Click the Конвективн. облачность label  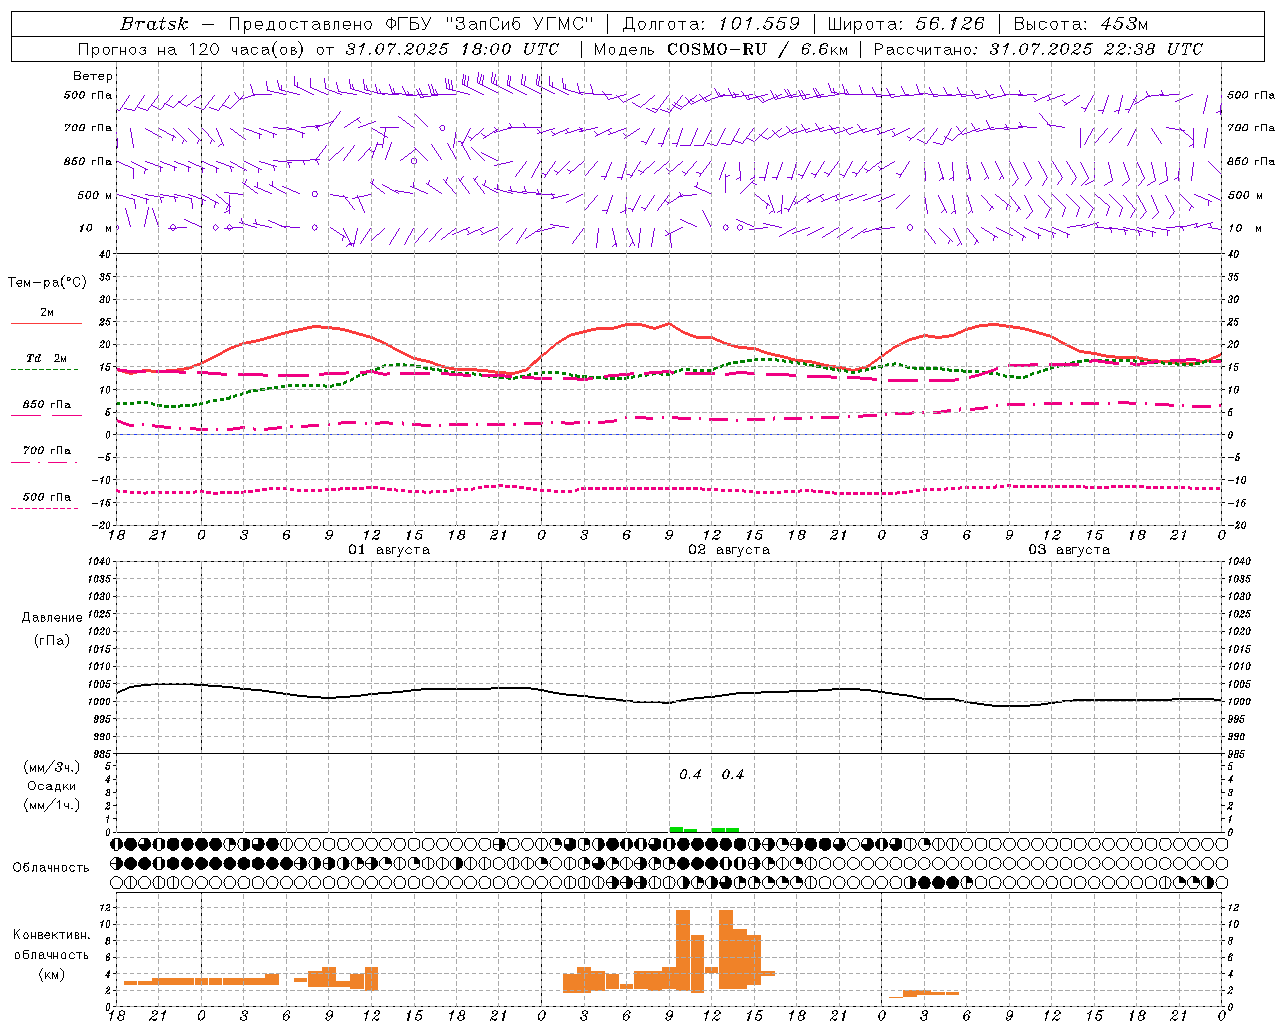tap(51, 954)
